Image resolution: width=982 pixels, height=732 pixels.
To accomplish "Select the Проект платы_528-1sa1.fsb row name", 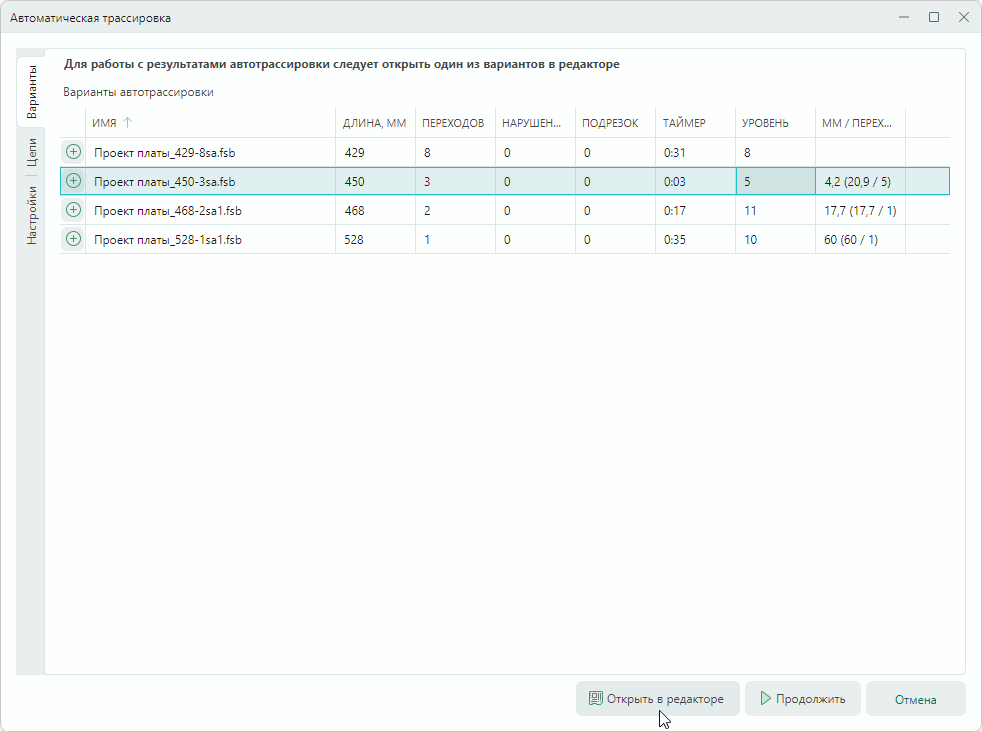I will 168,240.
